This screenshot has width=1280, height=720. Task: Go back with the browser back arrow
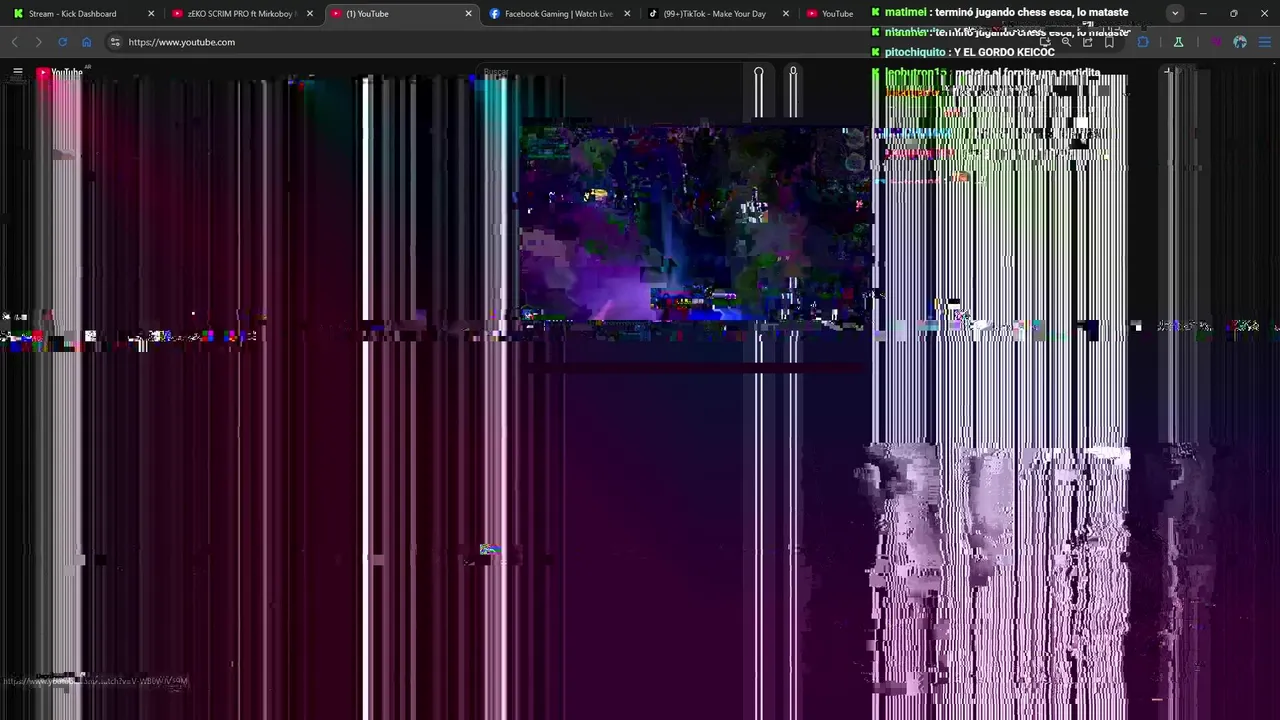click(15, 42)
